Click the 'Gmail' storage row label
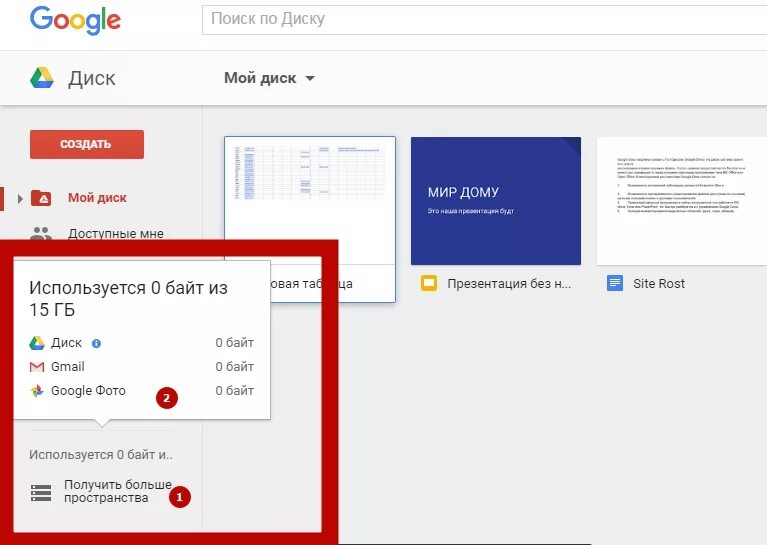The image size is (767, 545). coord(68,366)
